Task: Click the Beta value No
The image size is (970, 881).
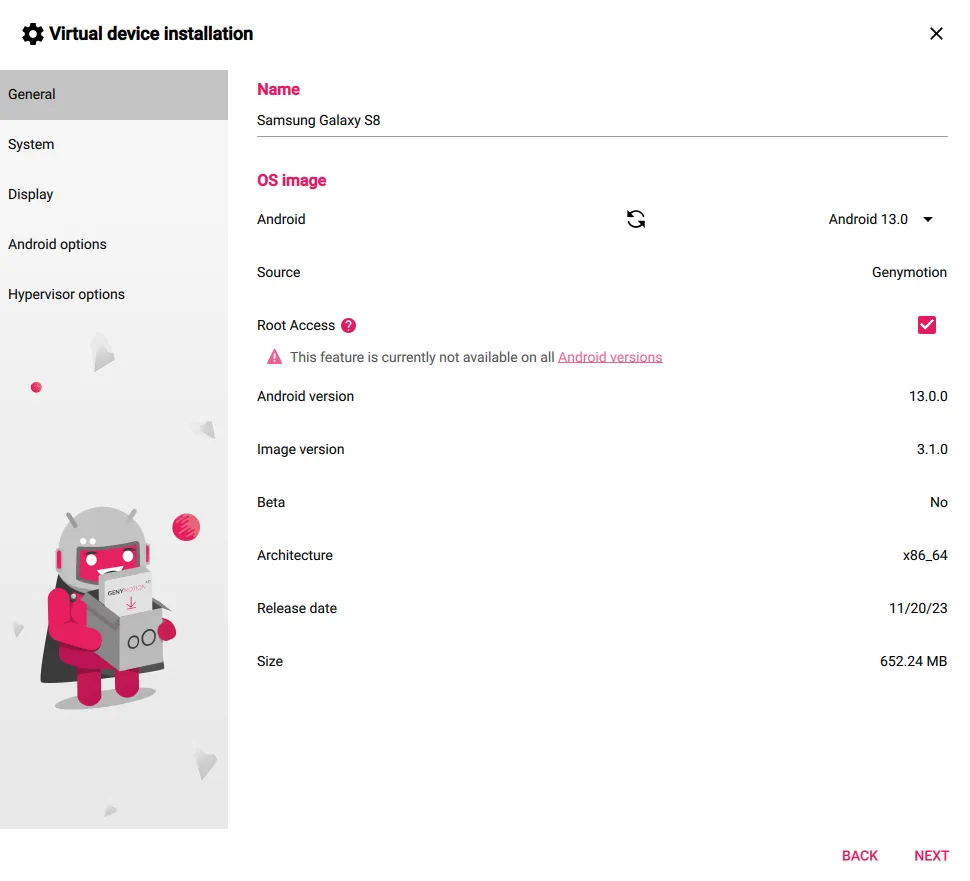Action: pyautogui.click(x=938, y=502)
